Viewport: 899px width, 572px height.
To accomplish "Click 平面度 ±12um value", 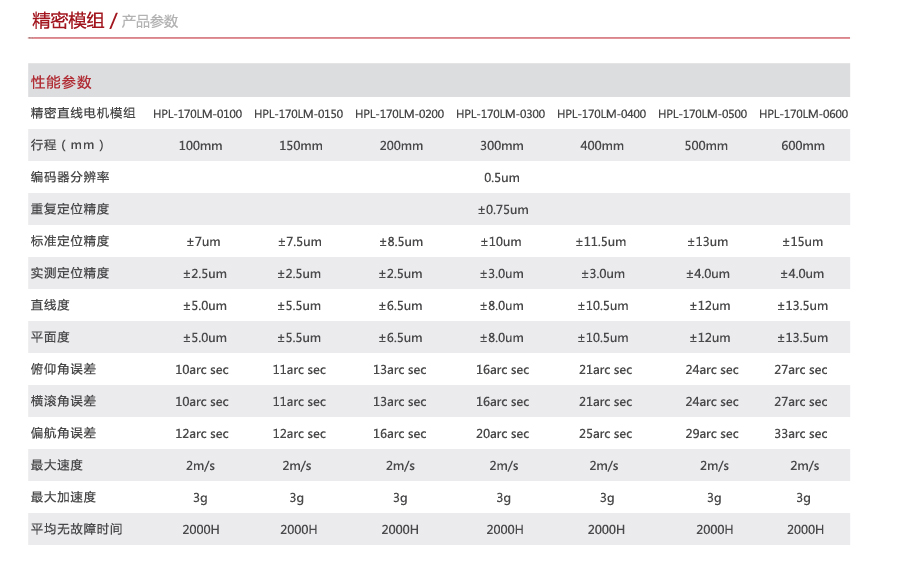I will tap(710, 338).
